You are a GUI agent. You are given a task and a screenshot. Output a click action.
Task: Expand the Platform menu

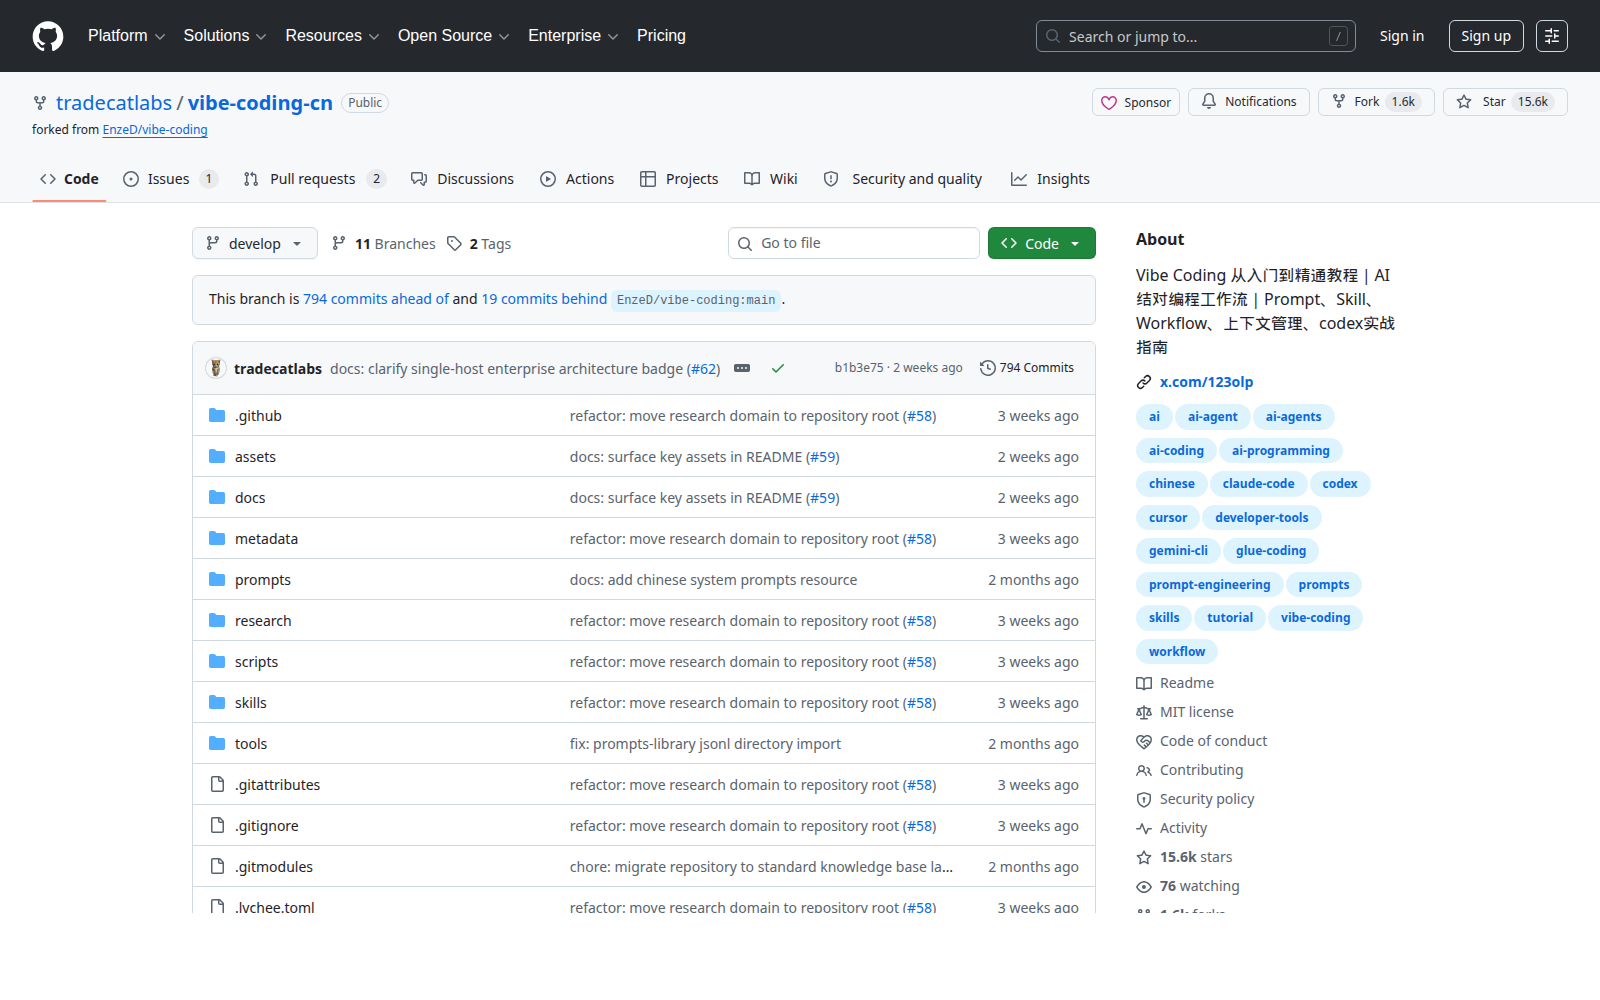126,36
